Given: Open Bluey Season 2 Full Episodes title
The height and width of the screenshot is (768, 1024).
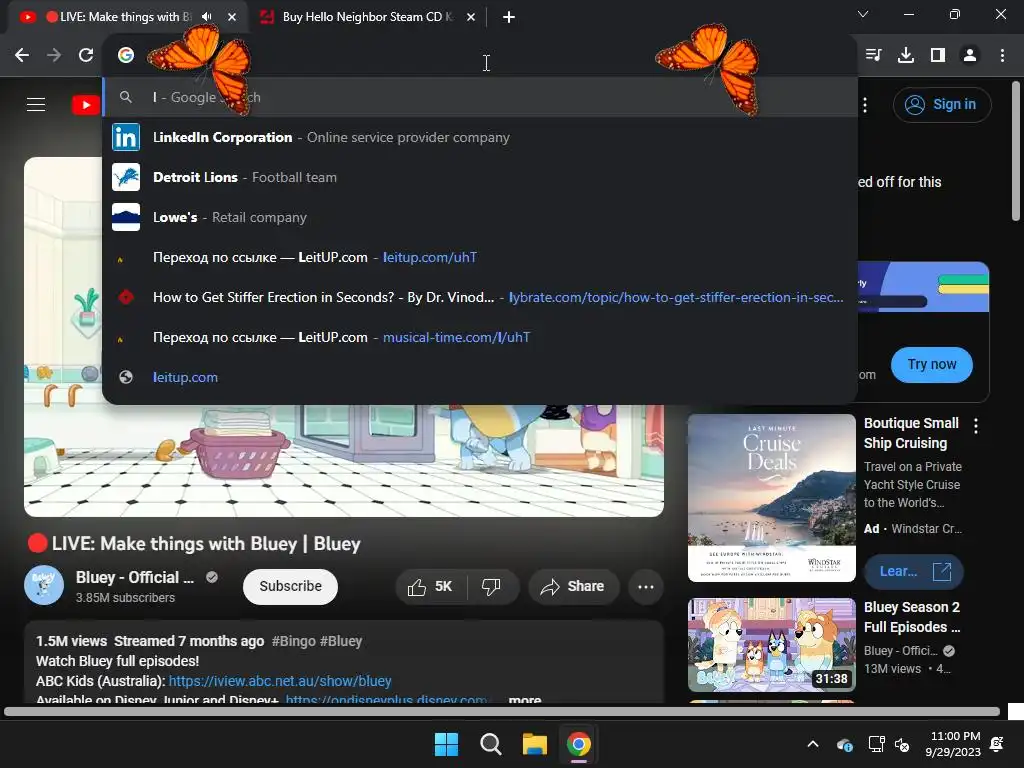Looking at the screenshot, I should tap(912, 617).
